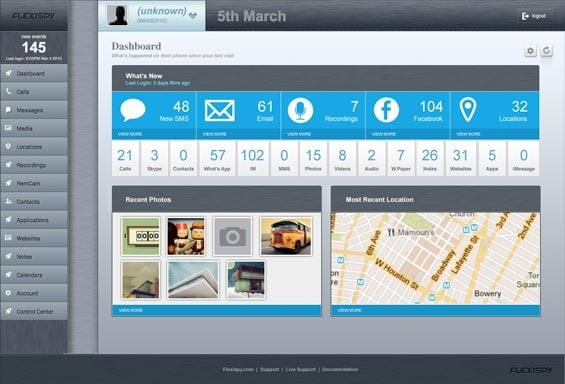Click the Locations map pin icon

coord(468,110)
